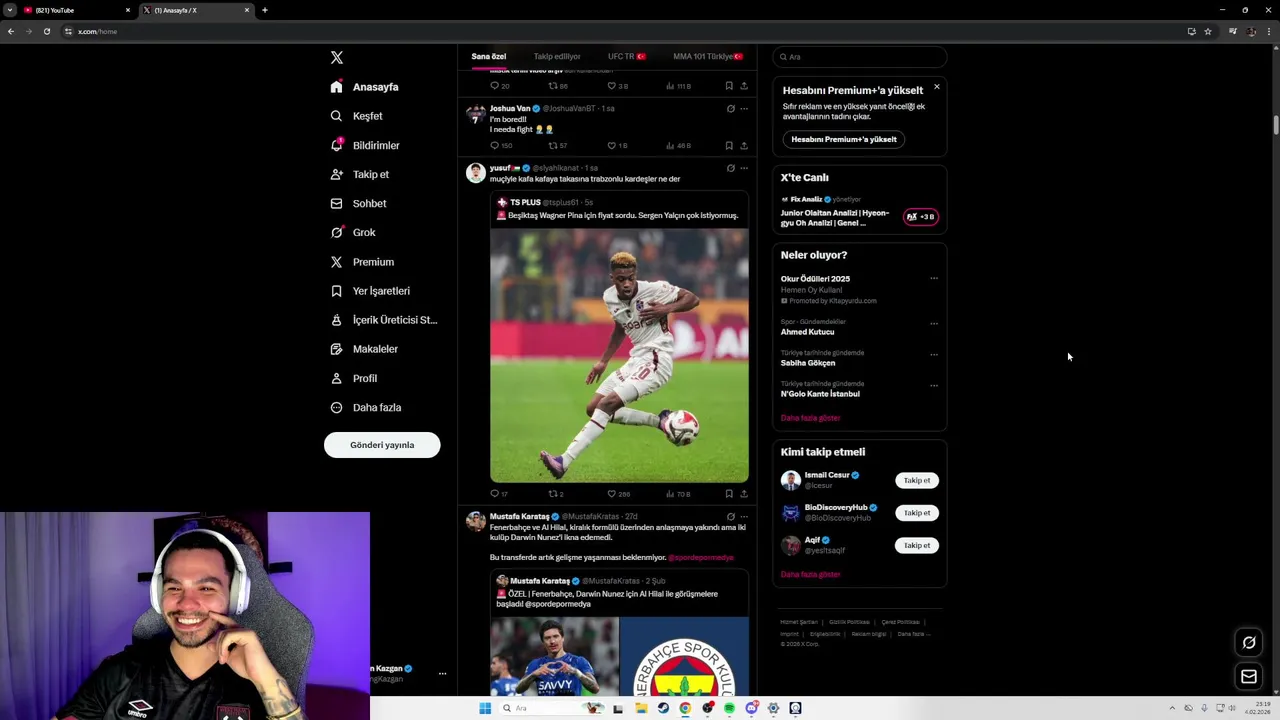Open İçerik Üreticisi Stüdyosu item

(x=384, y=320)
